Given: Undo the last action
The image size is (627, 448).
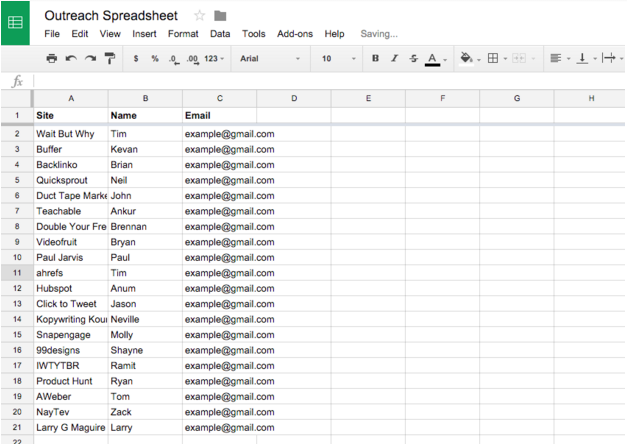Looking at the screenshot, I should (71, 59).
